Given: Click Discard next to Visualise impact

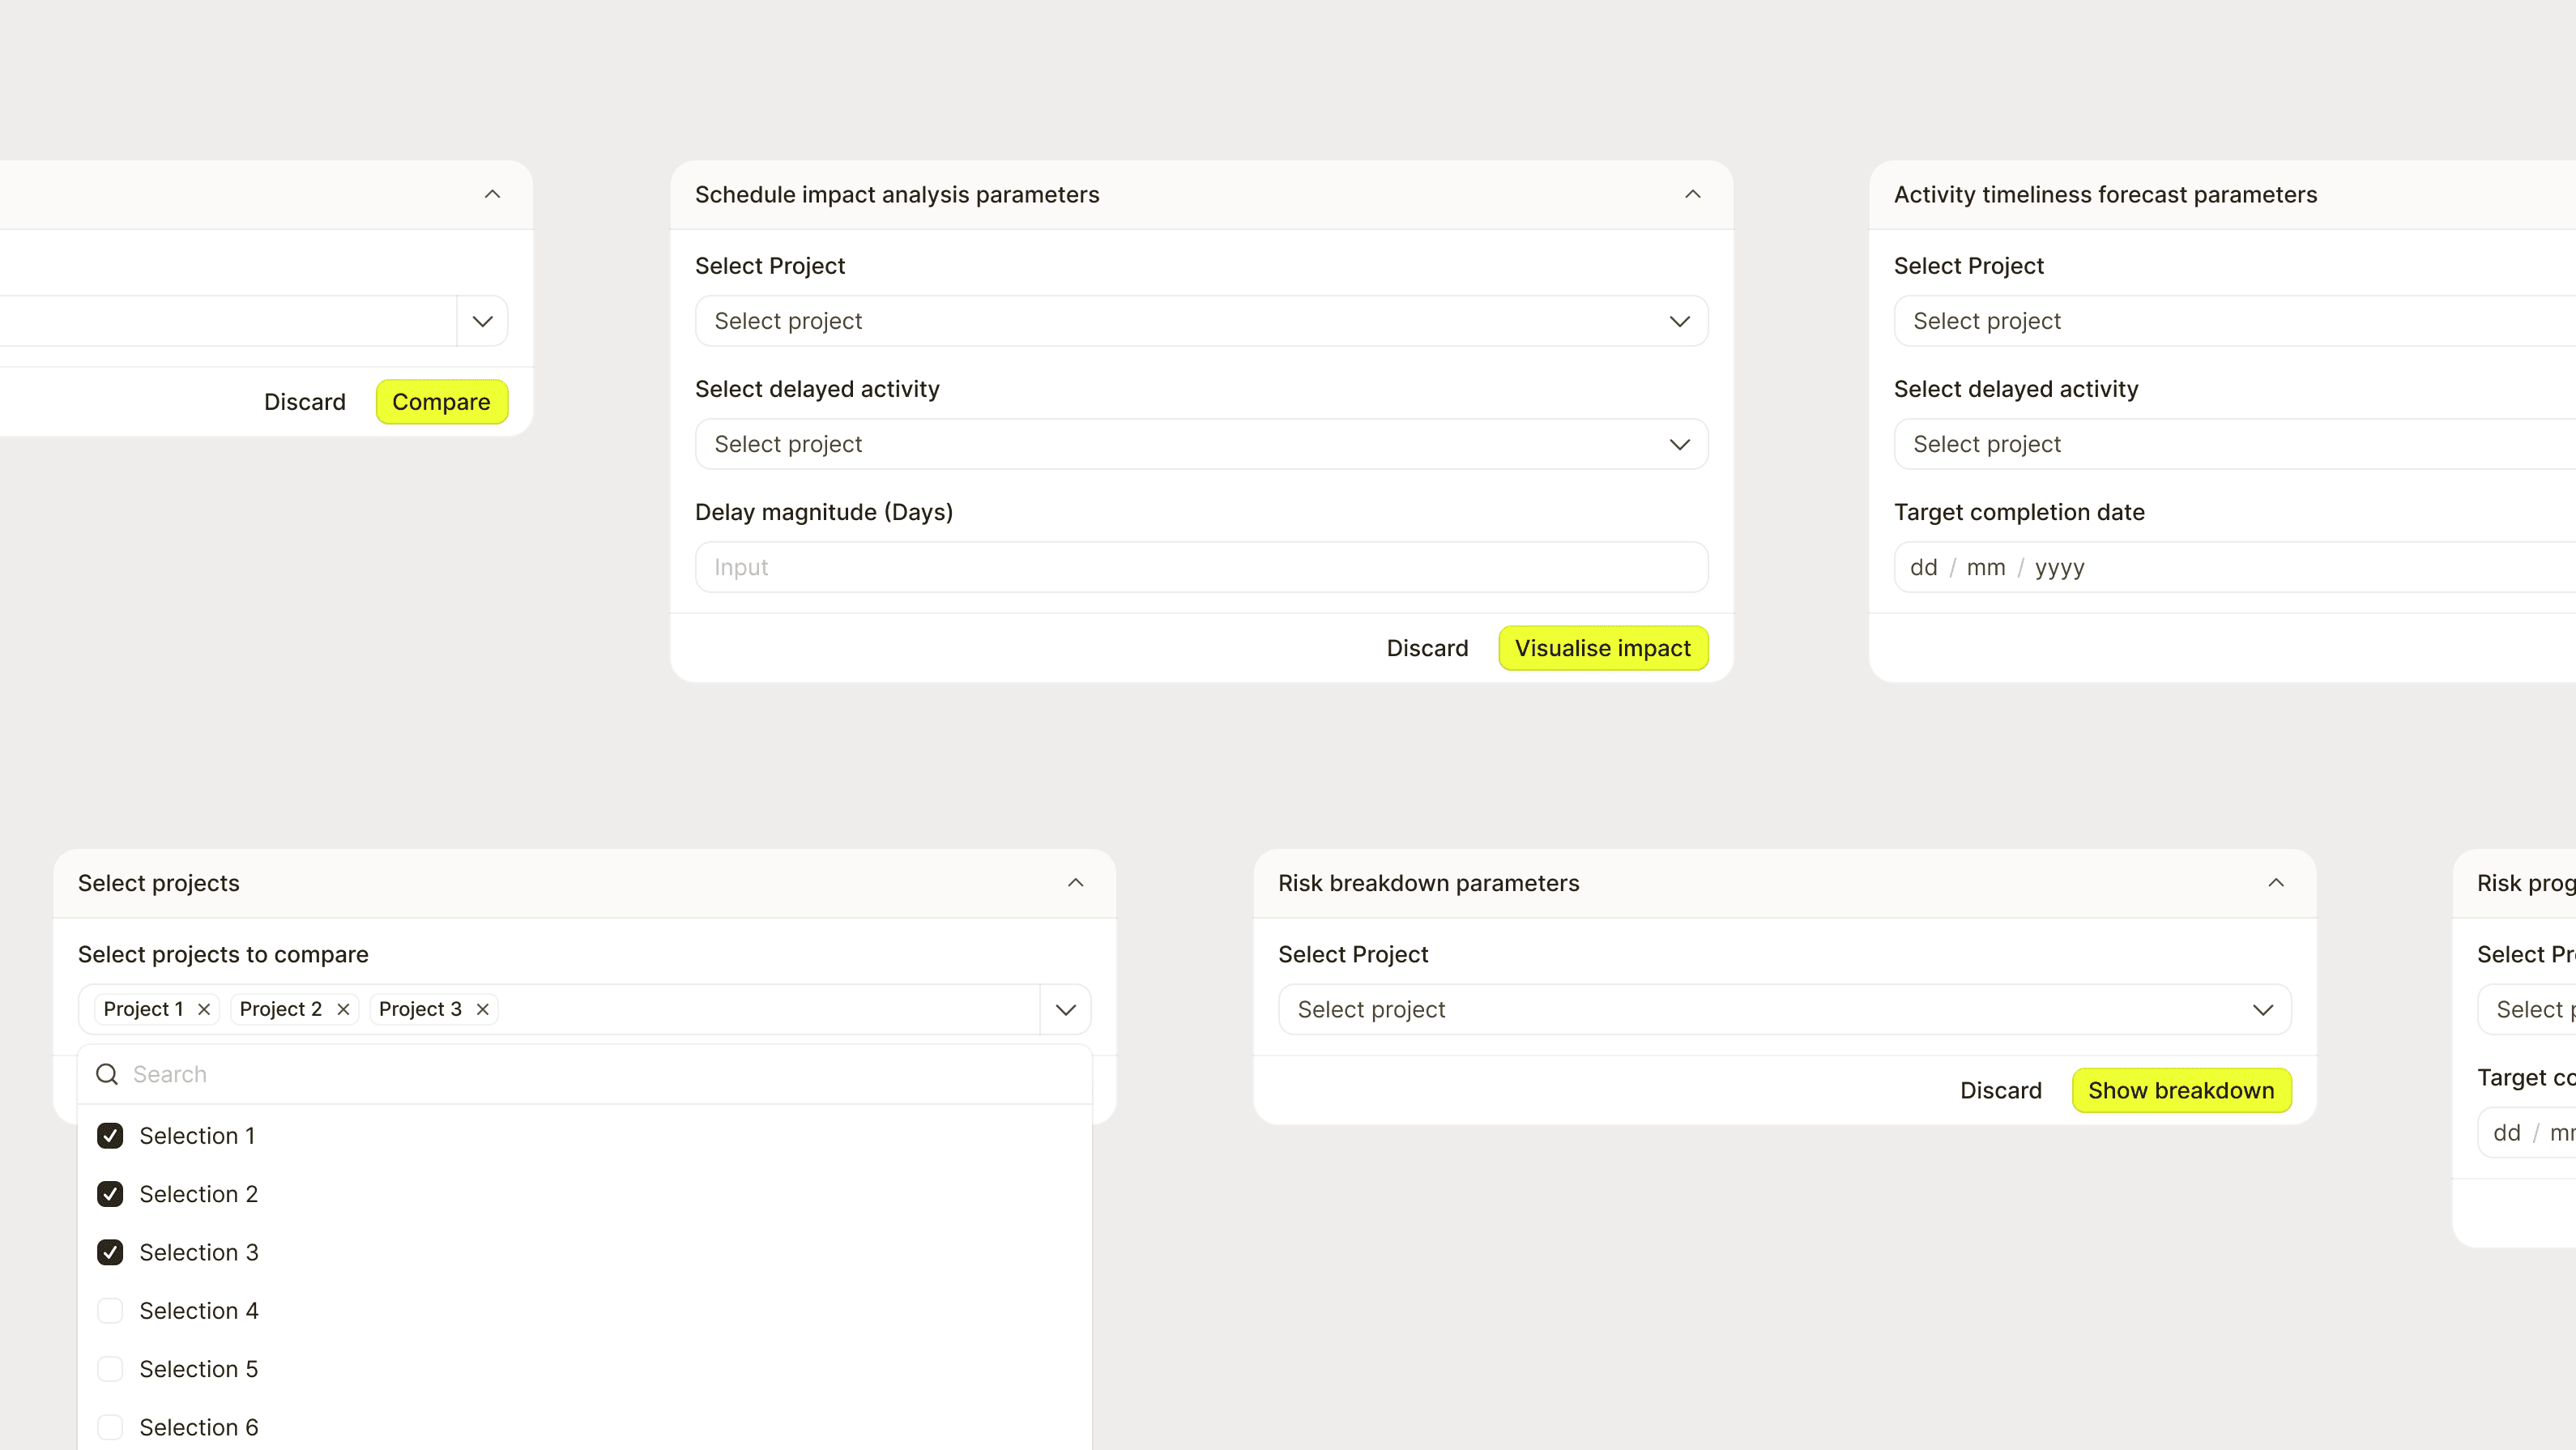Looking at the screenshot, I should 1427,648.
